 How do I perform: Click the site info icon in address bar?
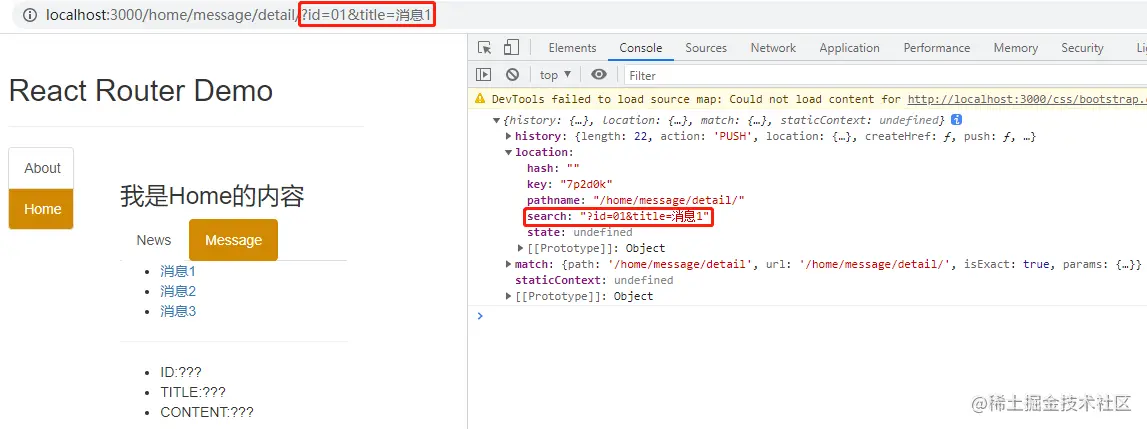pos(29,15)
